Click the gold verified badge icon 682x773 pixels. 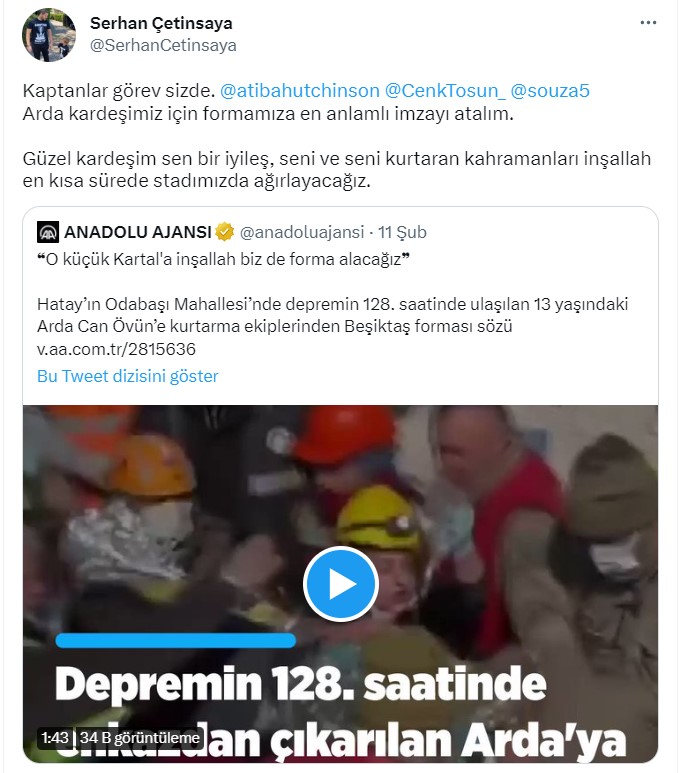(x=225, y=232)
